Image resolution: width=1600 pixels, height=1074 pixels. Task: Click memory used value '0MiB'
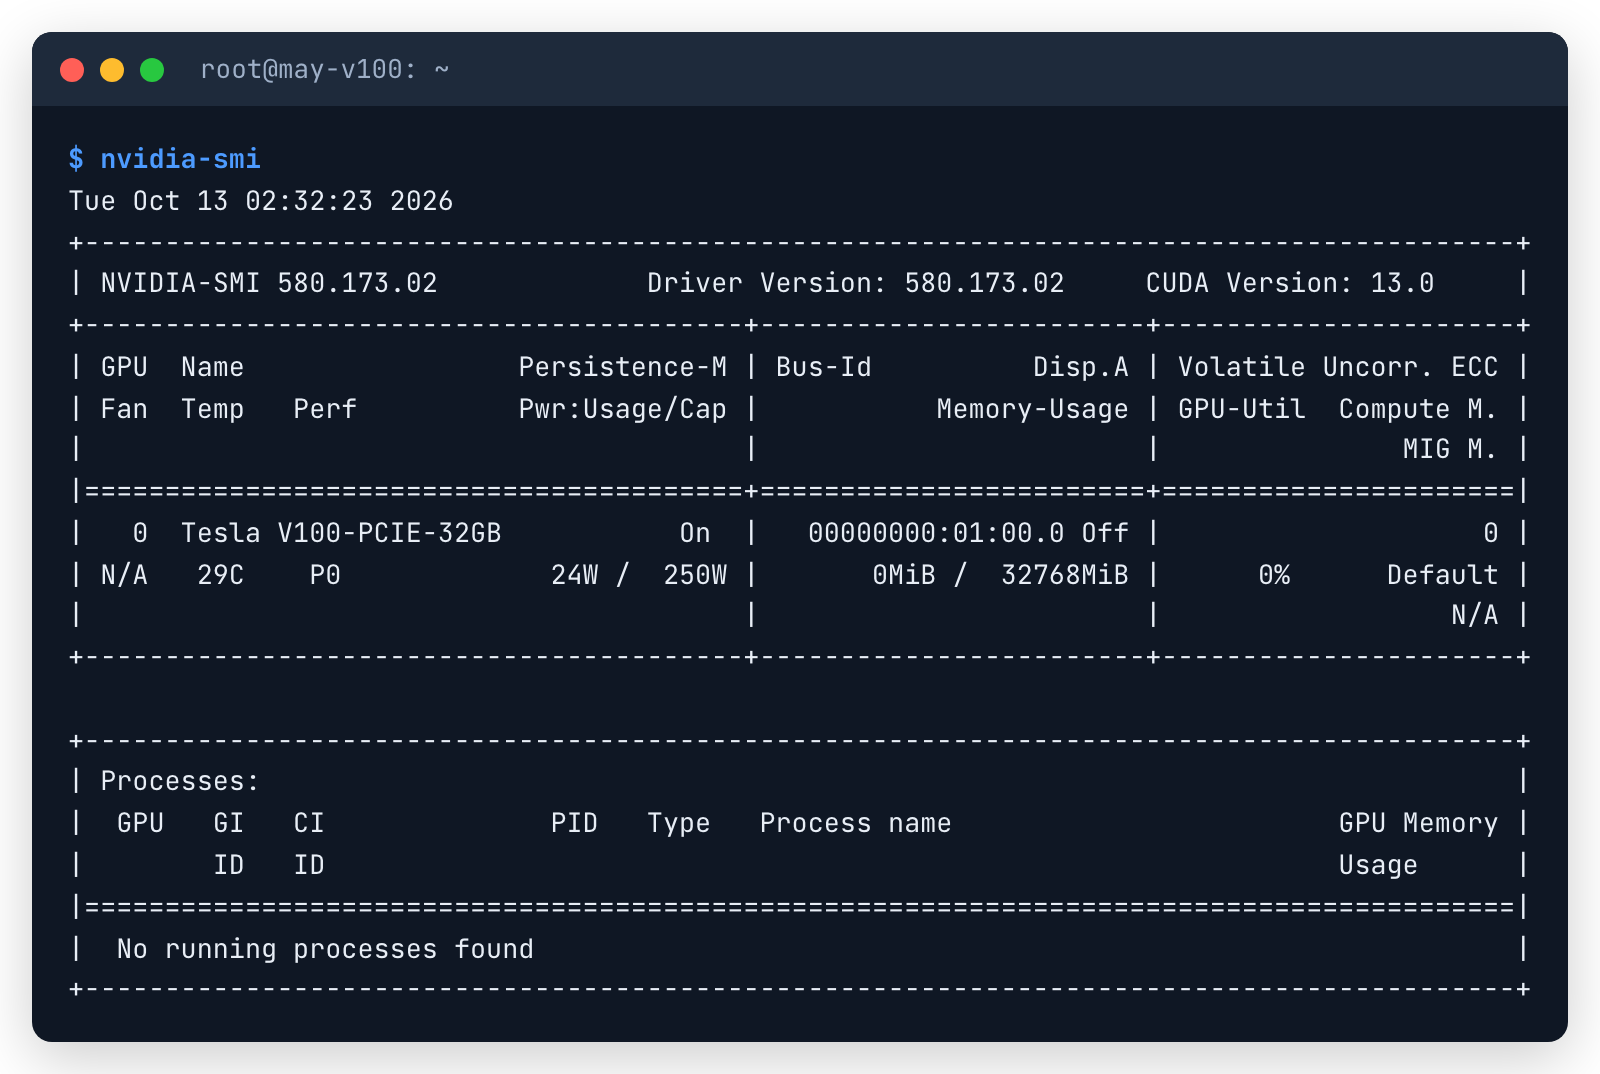tap(904, 575)
